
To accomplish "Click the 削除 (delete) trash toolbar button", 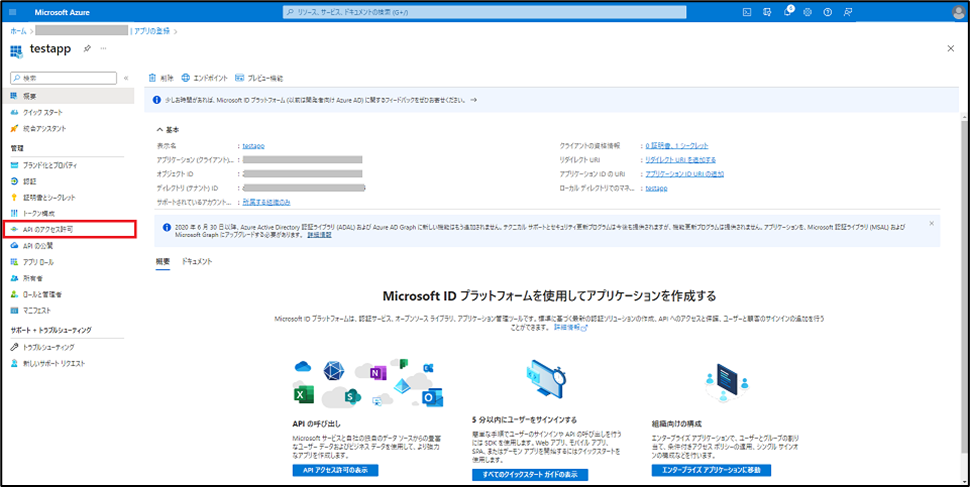I will (161, 78).
